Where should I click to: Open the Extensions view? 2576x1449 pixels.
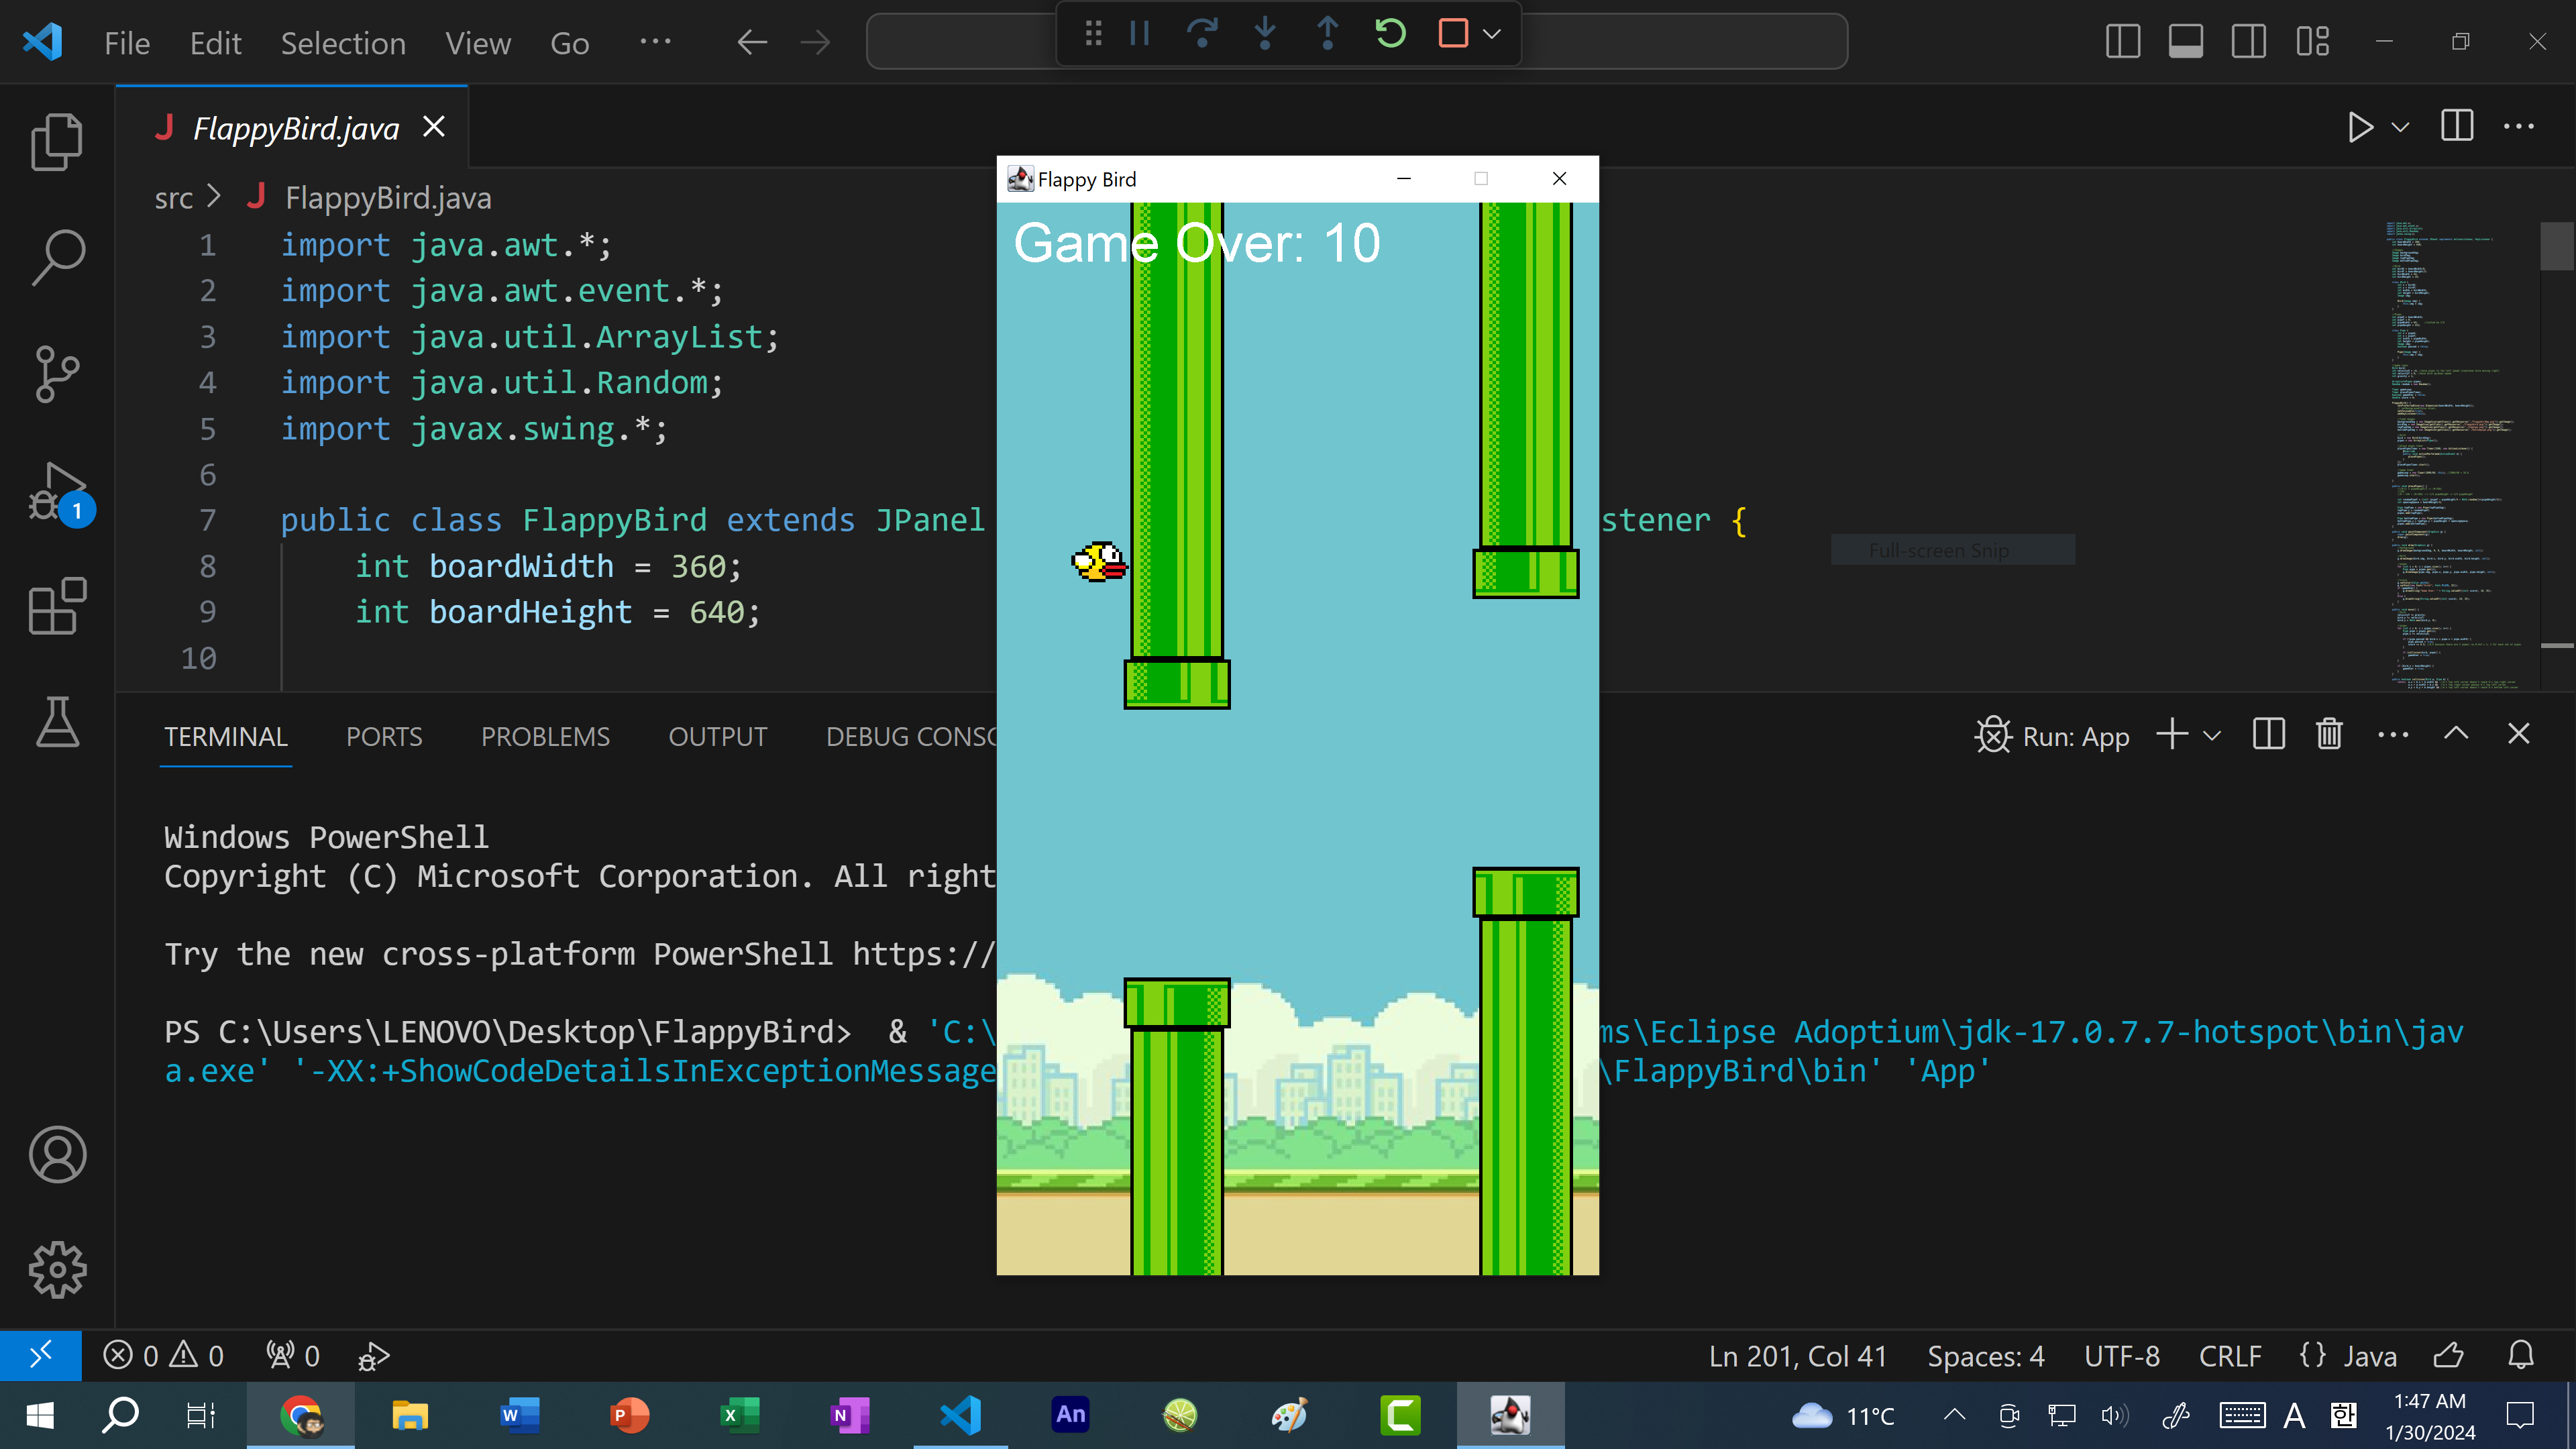[57, 606]
